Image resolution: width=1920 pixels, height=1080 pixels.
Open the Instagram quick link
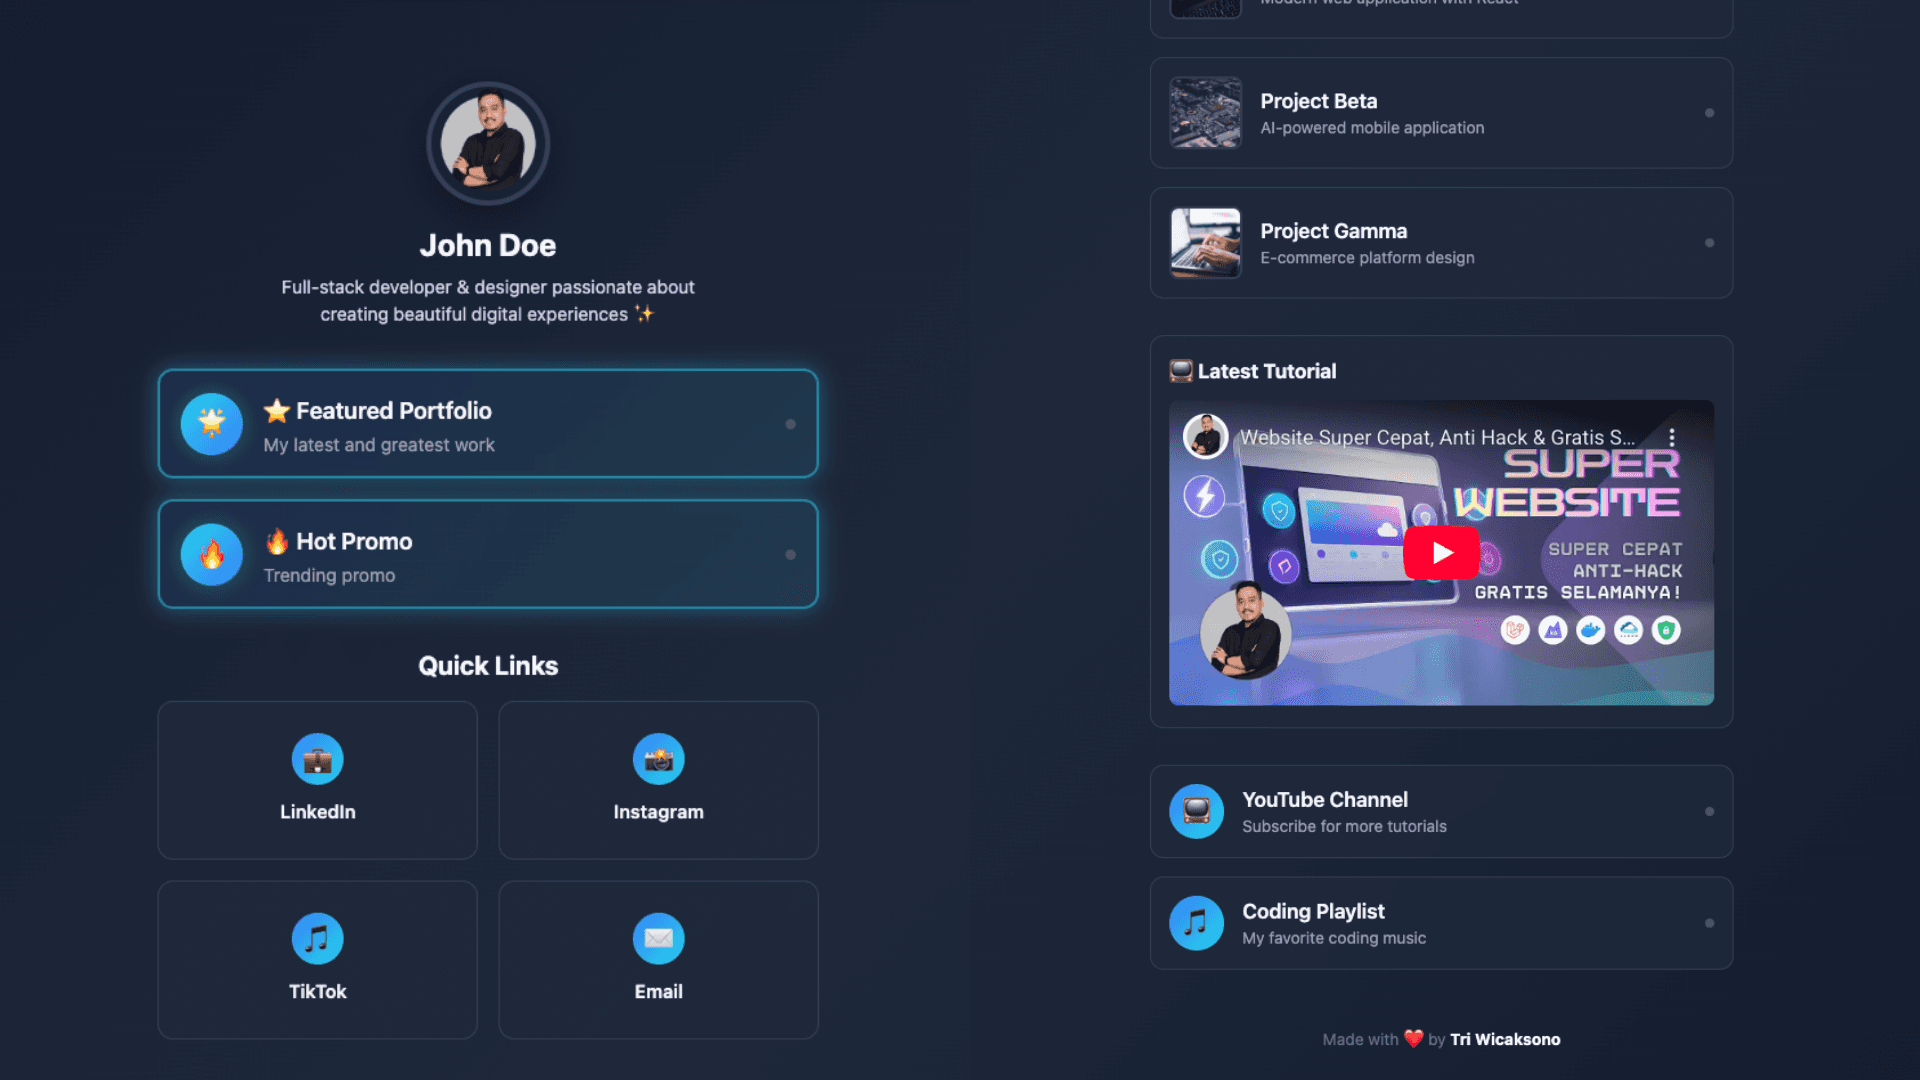click(659, 780)
